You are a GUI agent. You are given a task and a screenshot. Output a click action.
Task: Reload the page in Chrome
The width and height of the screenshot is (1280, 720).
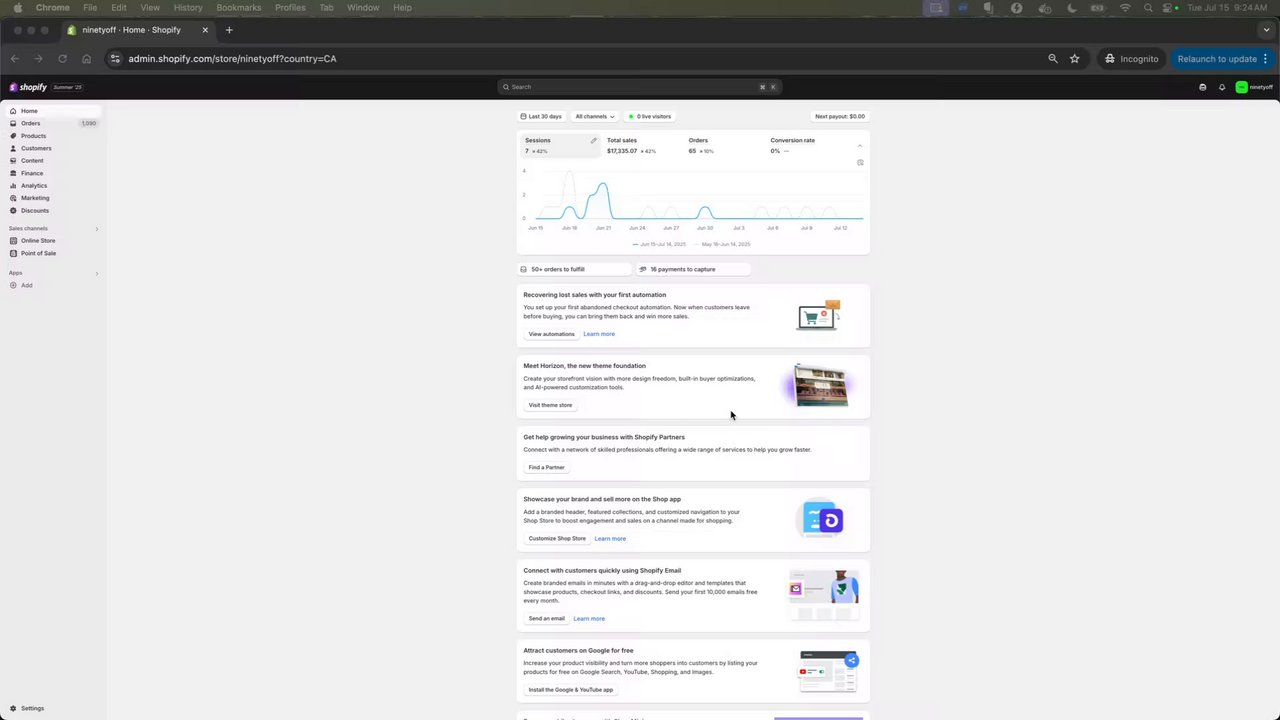pyautogui.click(x=62, y=59)
